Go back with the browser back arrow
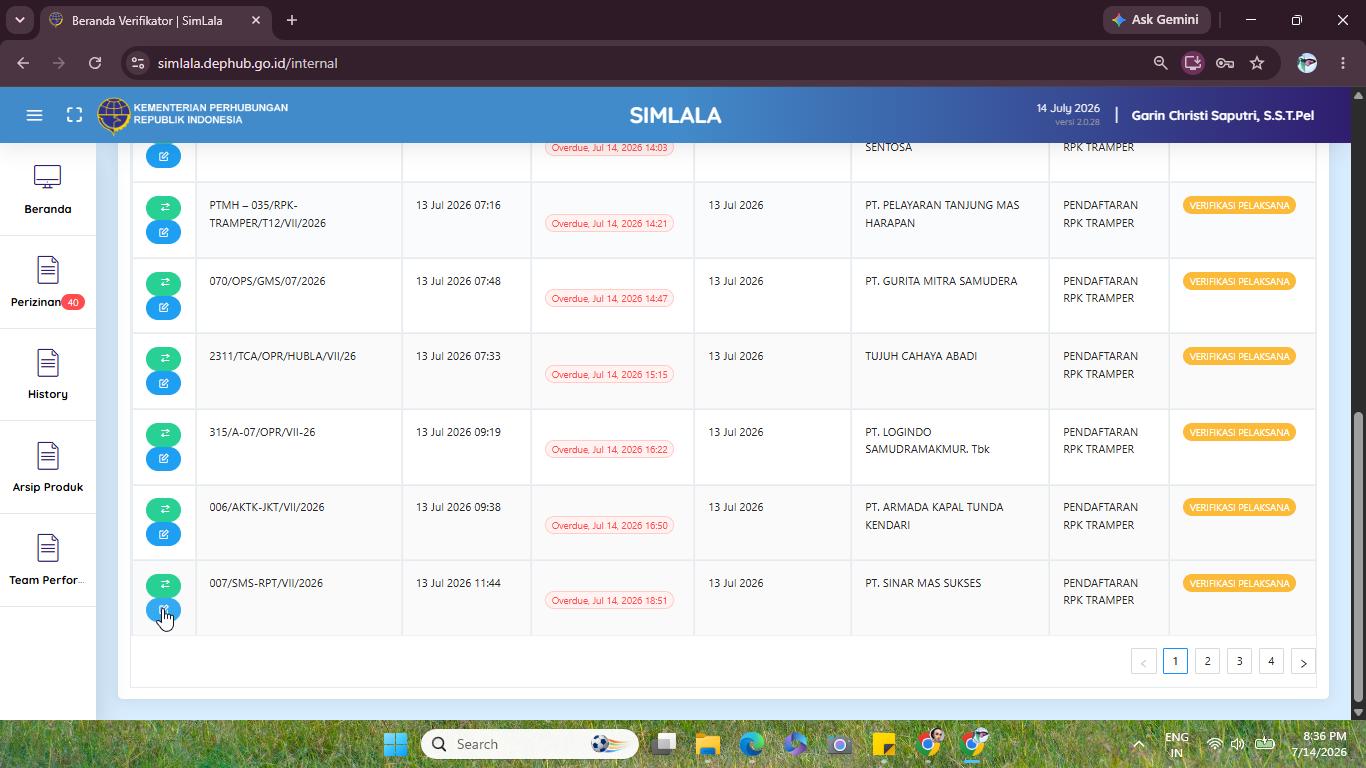 coord(23,63)
